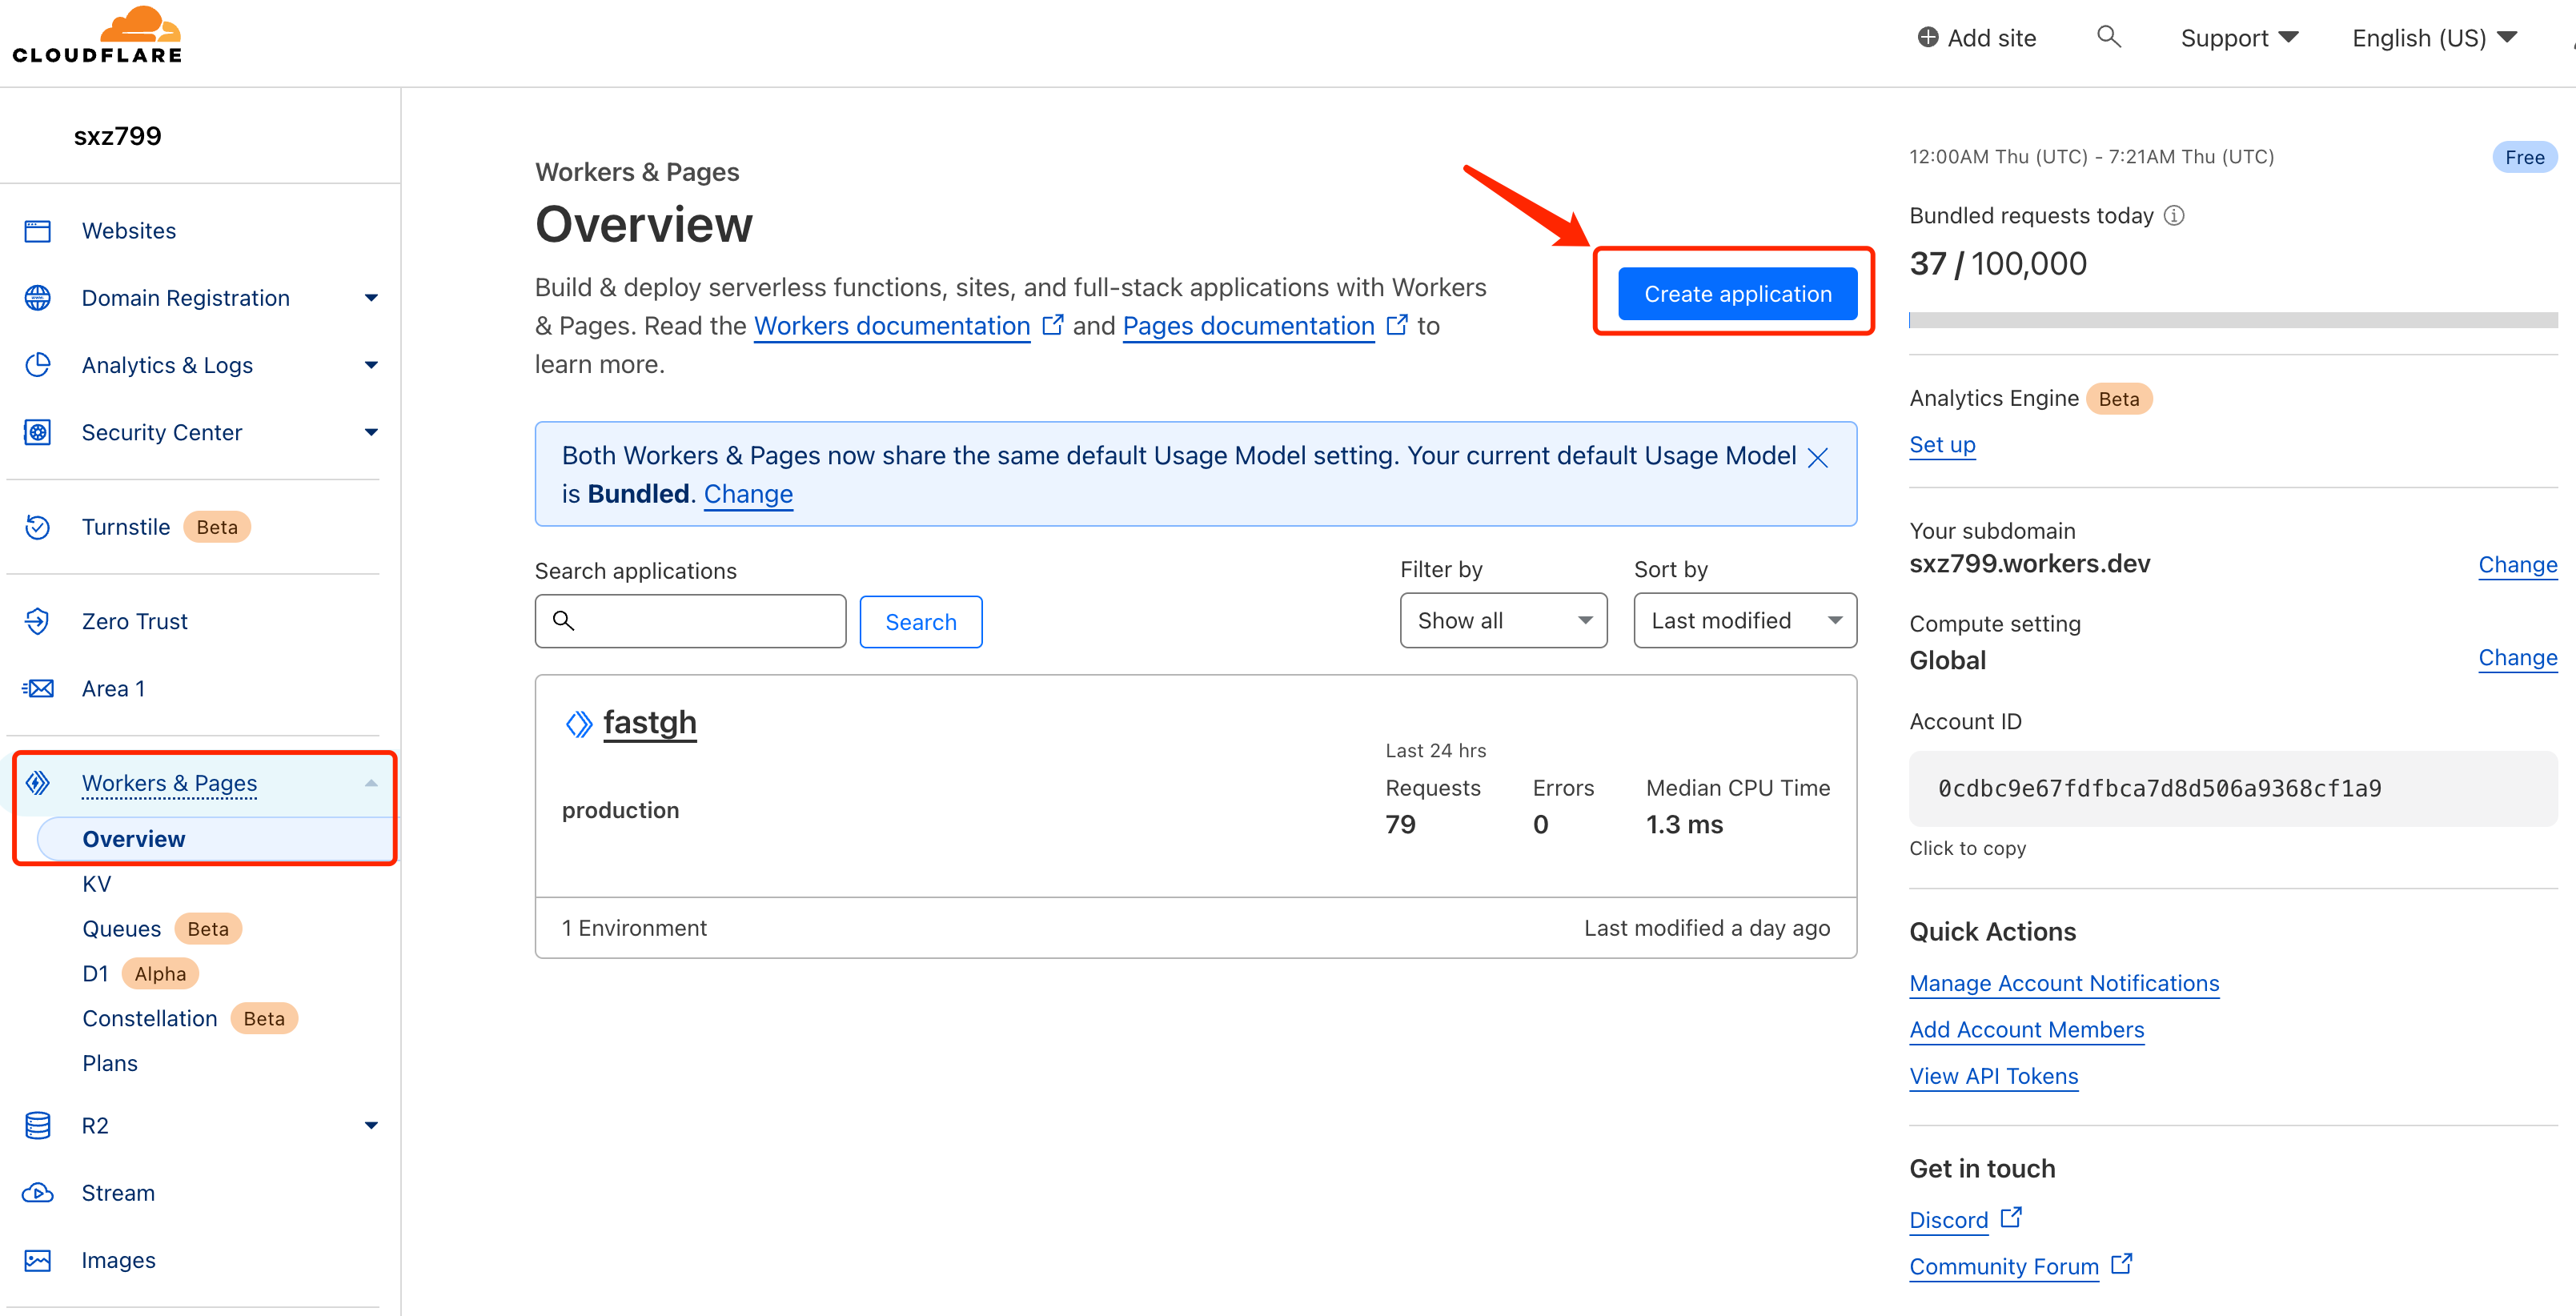This screenshot has height=1316, width=2576.
Task: Click the Turnstile icon
Action: point(38,527)
